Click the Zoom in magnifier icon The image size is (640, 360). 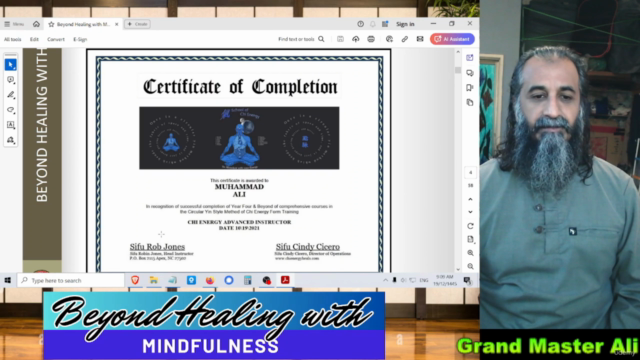click(470, 253)
